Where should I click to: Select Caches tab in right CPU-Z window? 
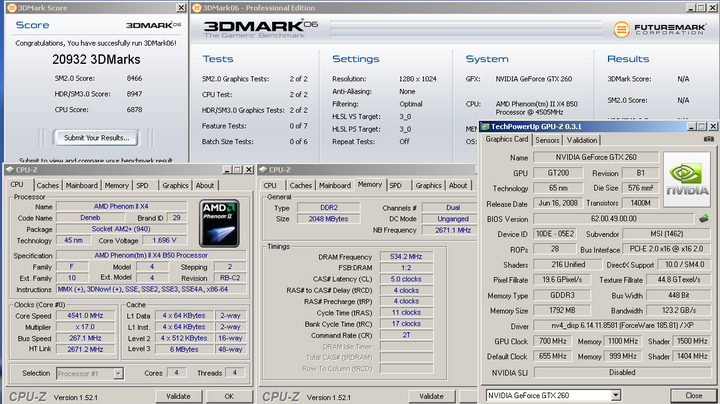pos(301,185)
